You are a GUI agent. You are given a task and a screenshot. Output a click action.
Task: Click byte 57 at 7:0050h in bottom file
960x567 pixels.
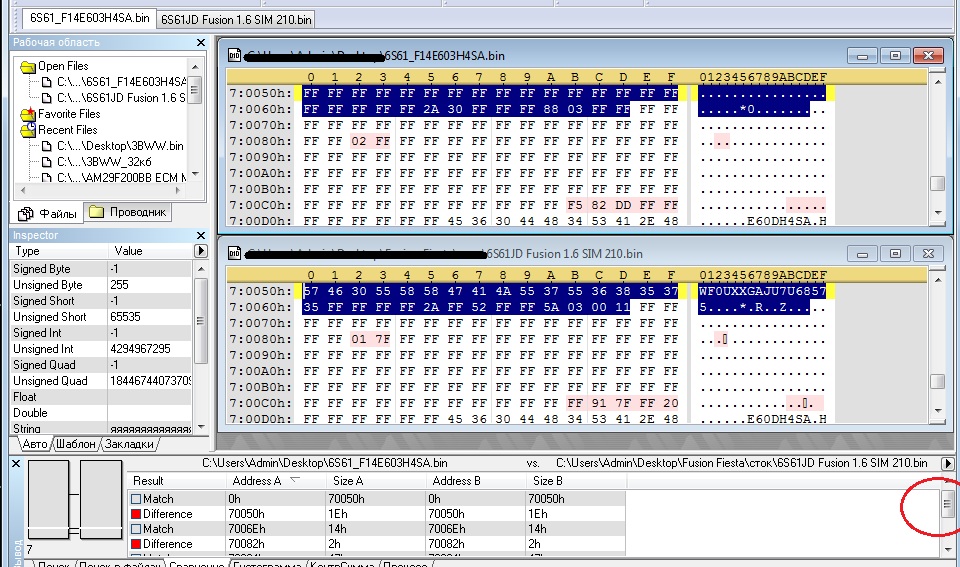point(311,291)
